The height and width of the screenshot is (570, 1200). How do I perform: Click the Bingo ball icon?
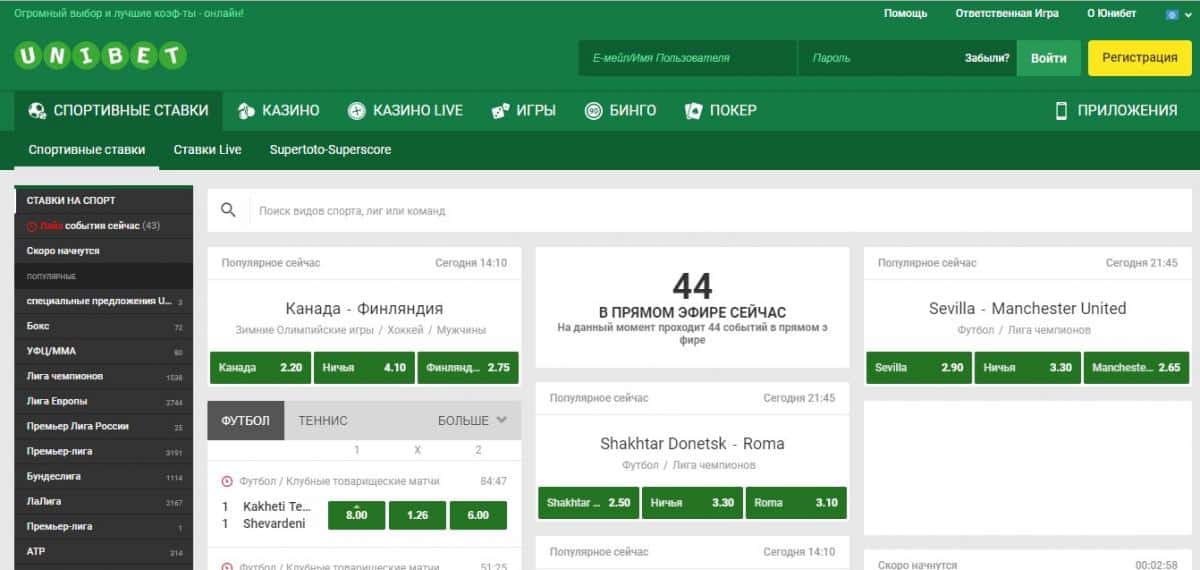pos(594,111)
